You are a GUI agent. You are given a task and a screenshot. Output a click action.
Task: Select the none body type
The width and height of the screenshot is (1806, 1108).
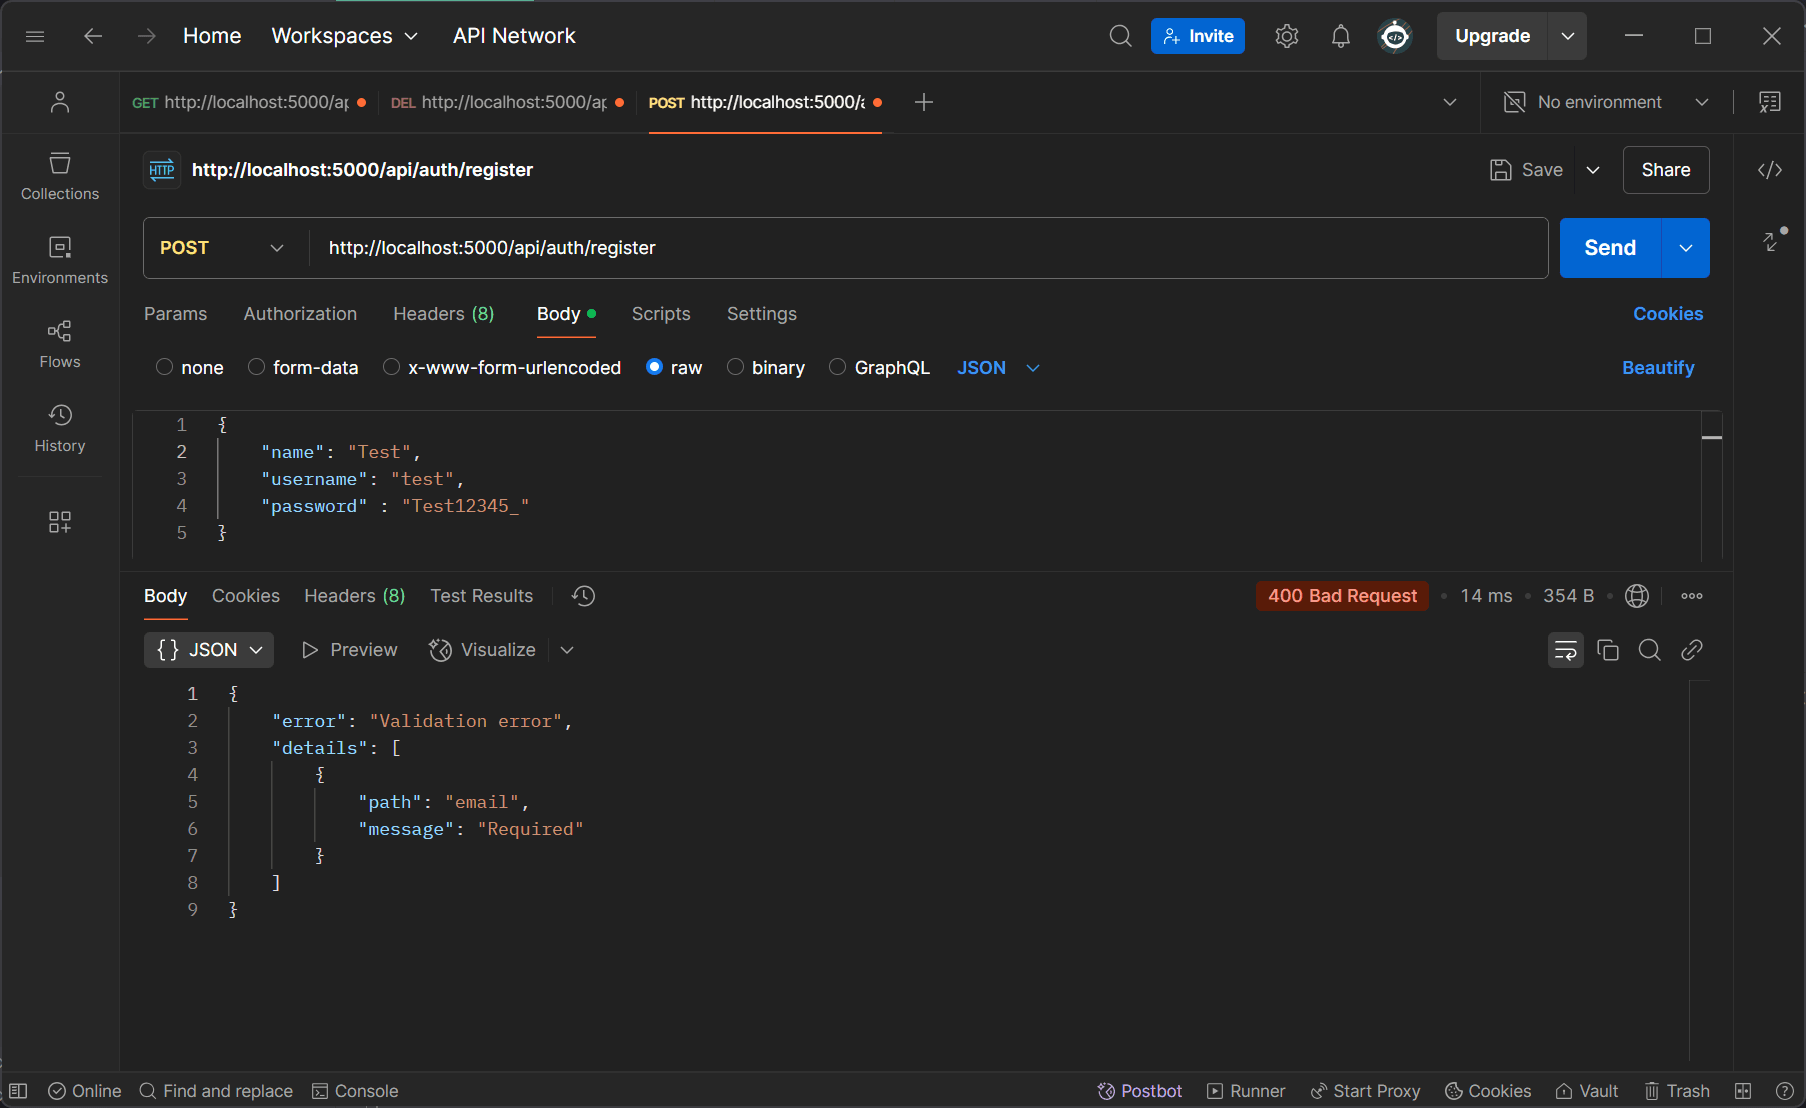pos(165,367)
